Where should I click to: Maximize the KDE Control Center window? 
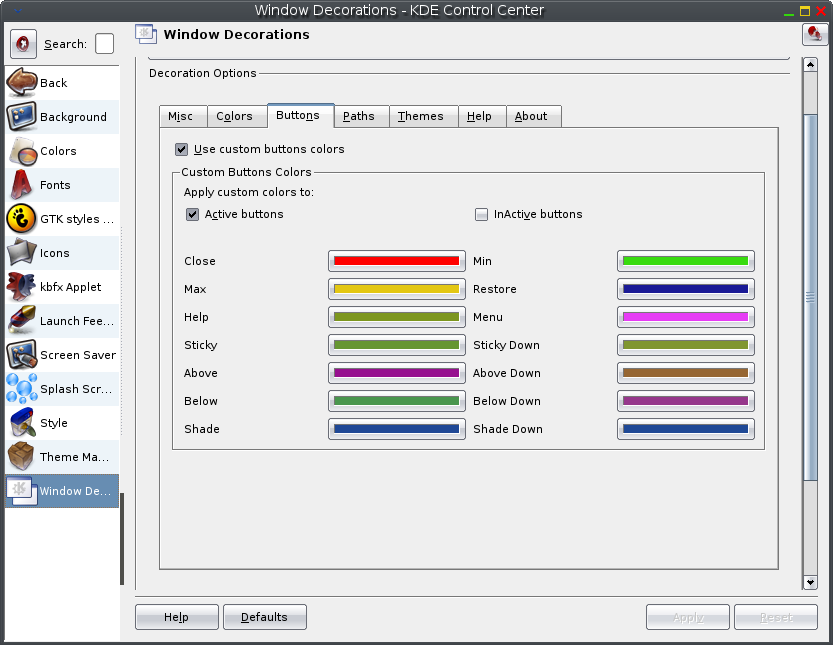pyautogui.click(x=805, y=11)
